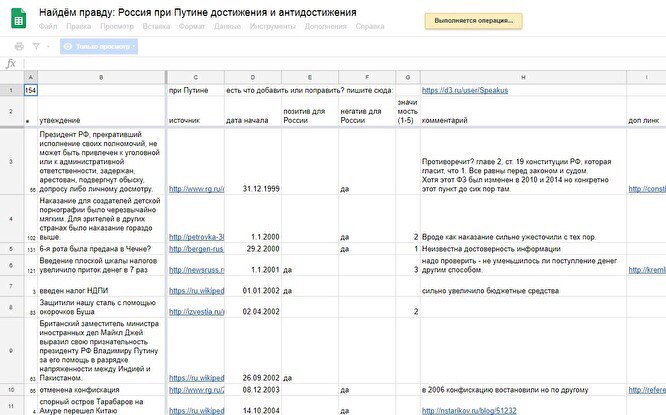Open the ru.wikipedia link in НДПИ row
This screenshot has width=666, height=415.
pyautogui.click(x=196, y=291)
